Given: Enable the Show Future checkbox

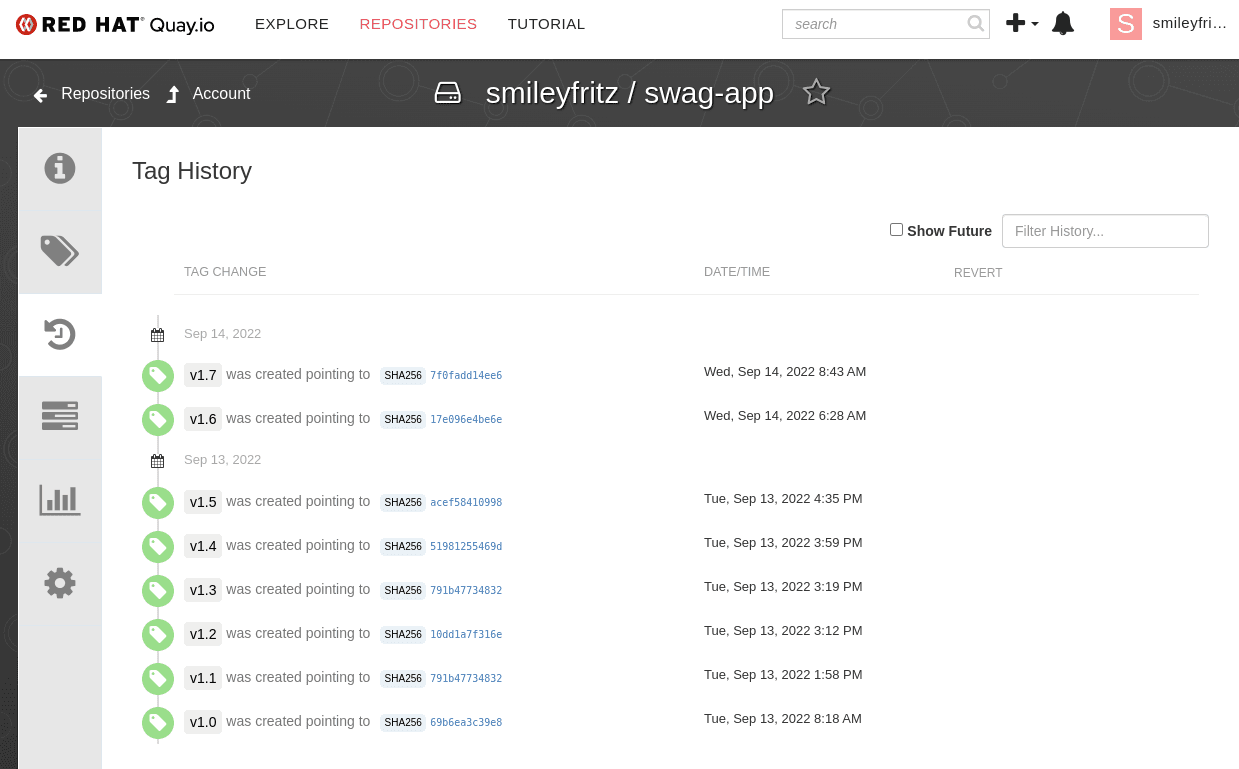Looking at the screenshot, I should [896, 229].
